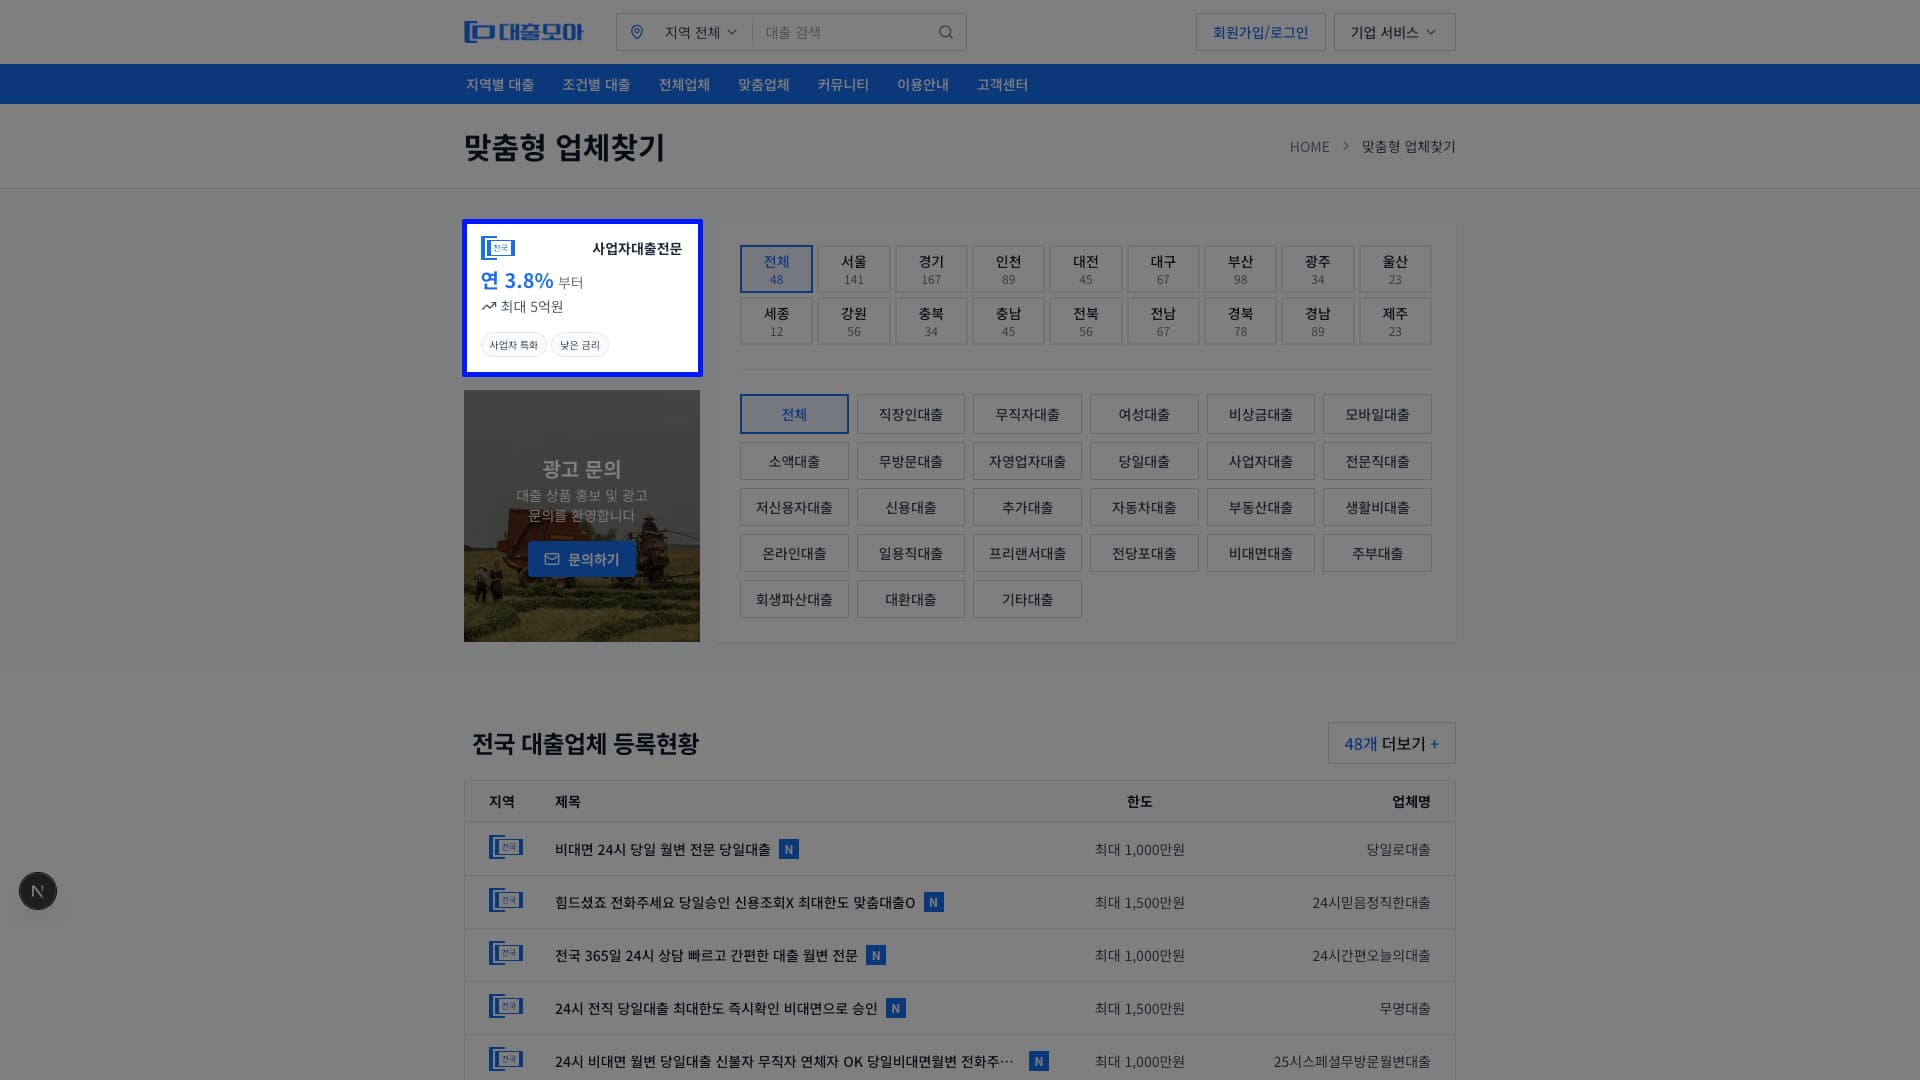Click the HOME breadcrumb link

coord(1309,146)
